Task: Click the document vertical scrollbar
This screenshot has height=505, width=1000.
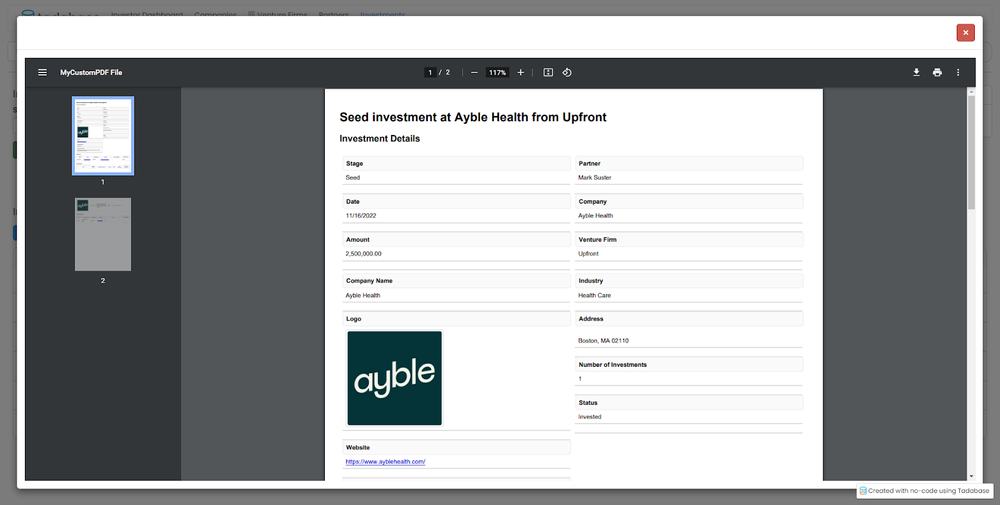Action: click(971, 153)
